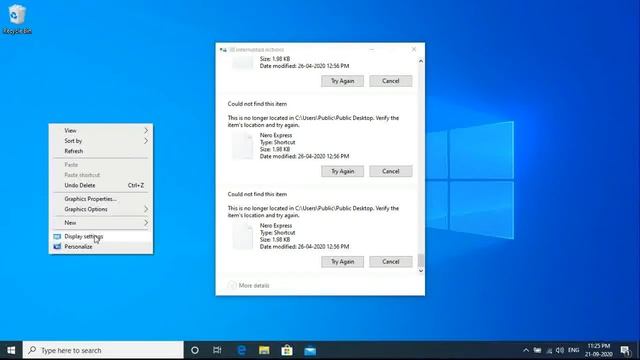Choose Refresh in context menu
Screen dimensions: 640x360
point(101,151)
